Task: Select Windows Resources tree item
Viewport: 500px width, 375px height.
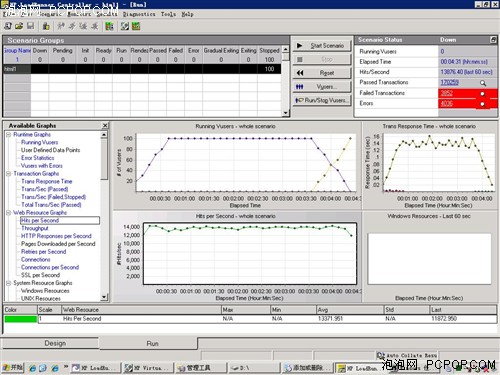Action: tap(45, 291)
